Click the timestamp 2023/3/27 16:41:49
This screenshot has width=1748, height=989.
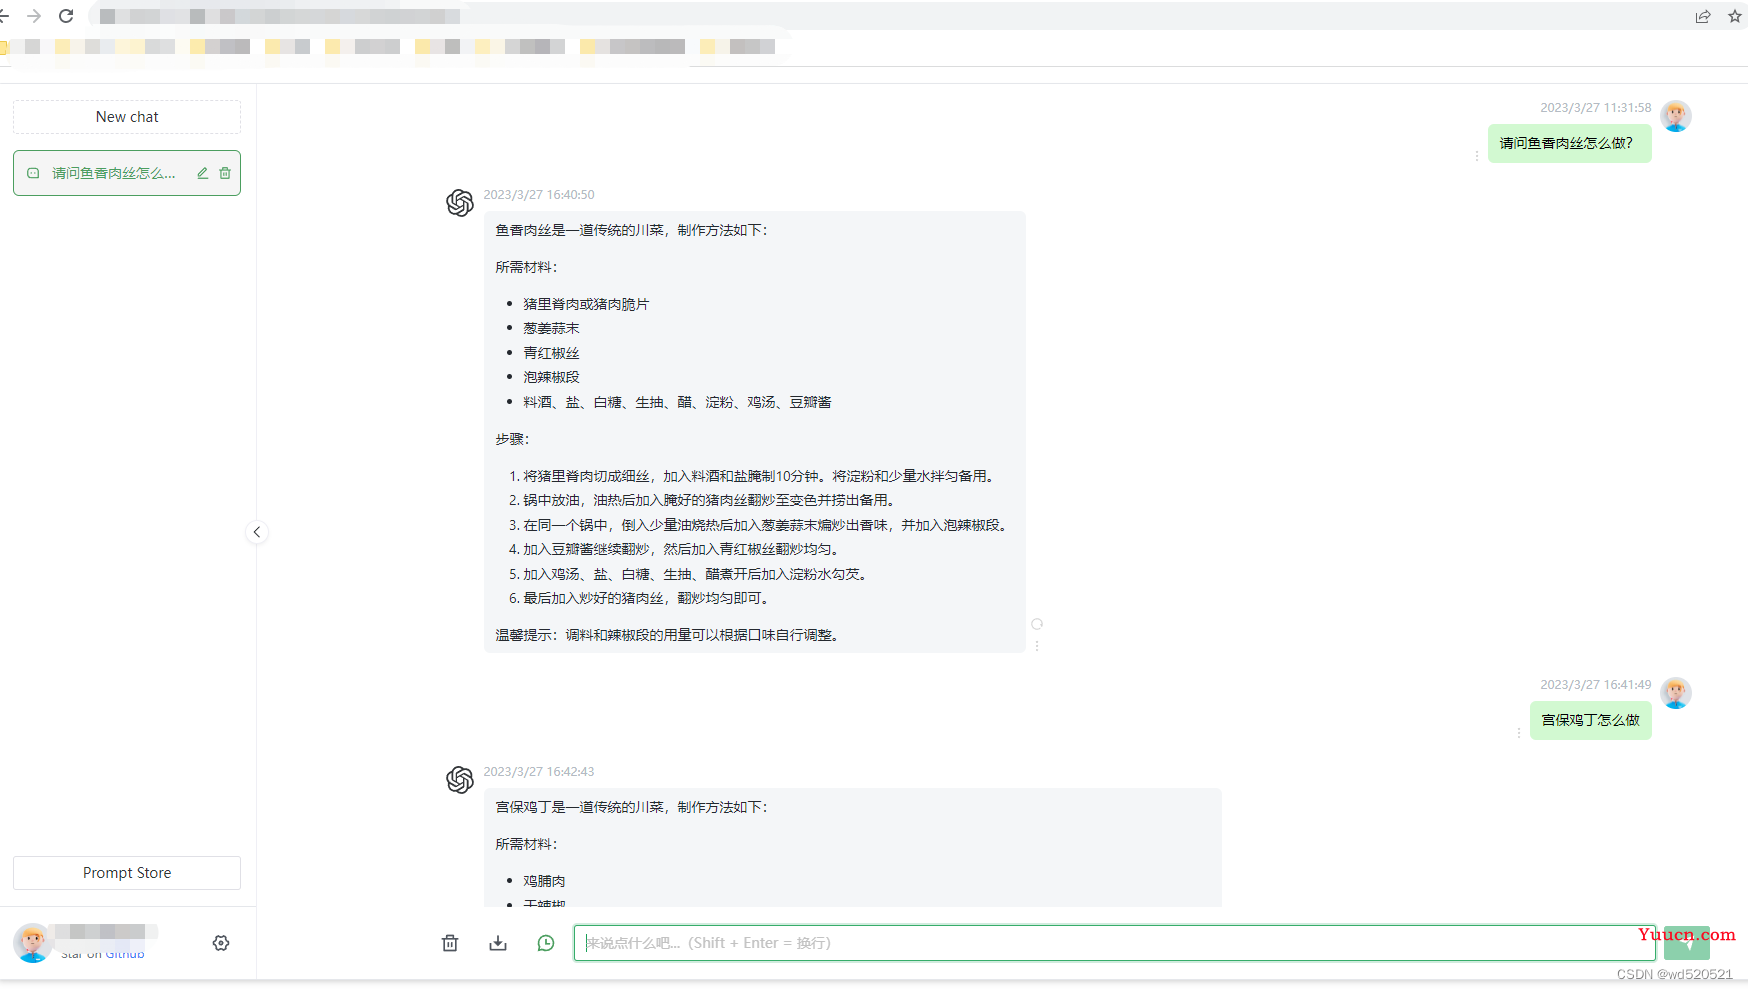click(x=1596, y=685)
